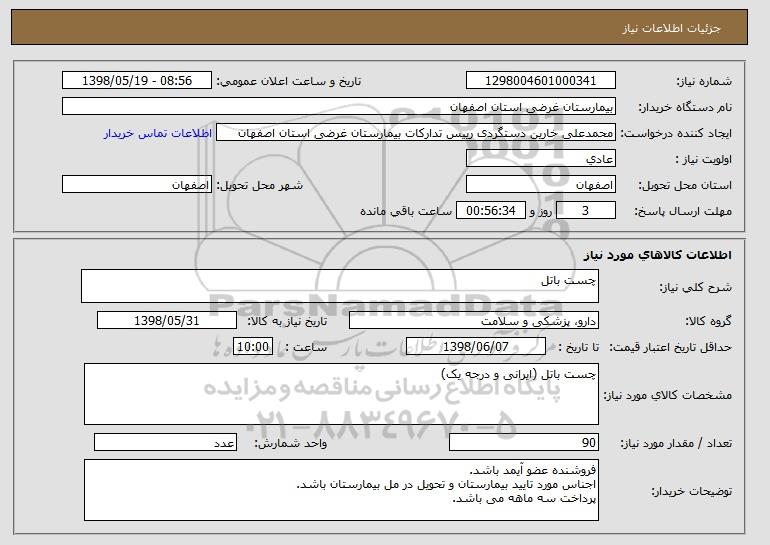Click the label ایجاد کننده درخواست

coord(676,133)
